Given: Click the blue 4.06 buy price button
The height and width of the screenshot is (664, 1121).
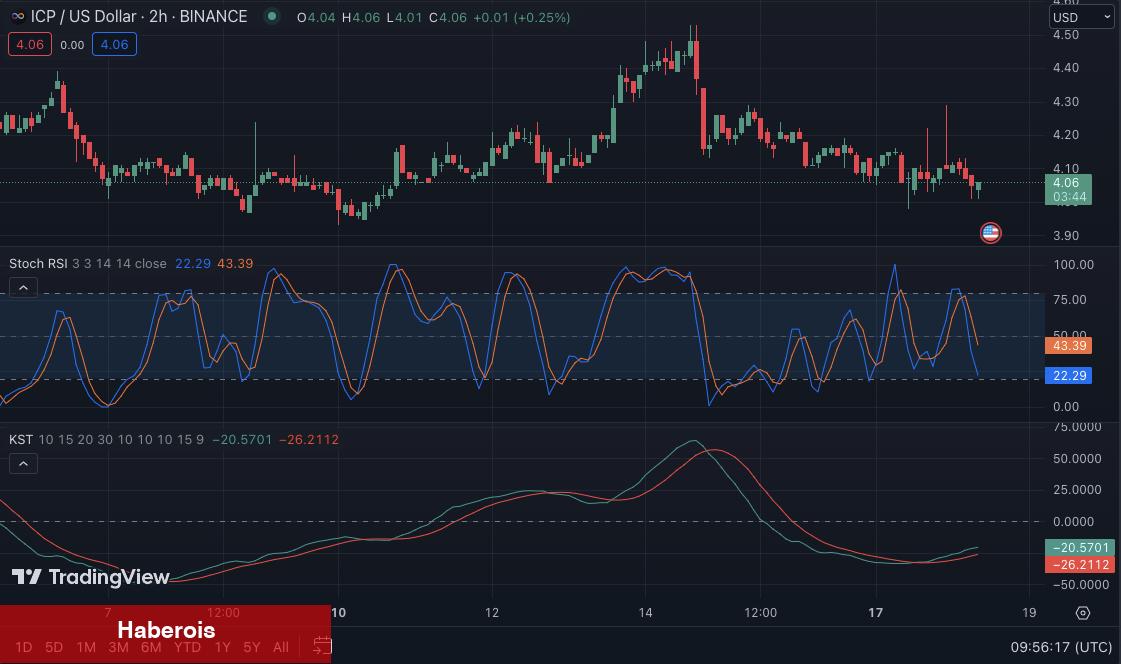Looking at the screenshot, I should pyautogui.click(x=114, y=44).
